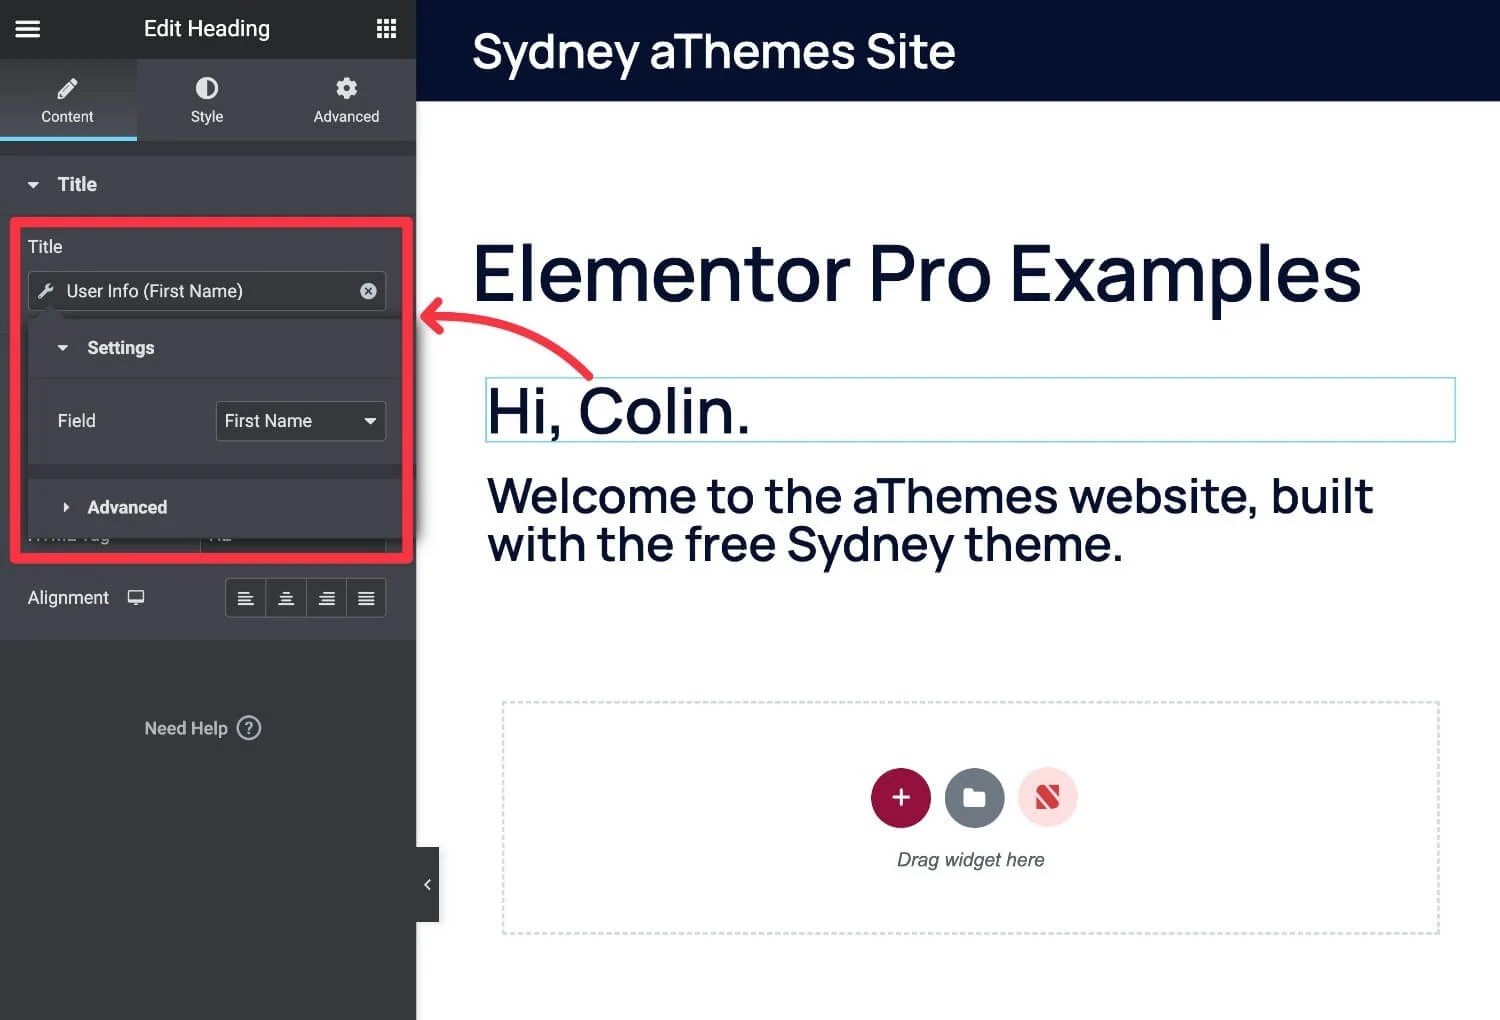The image size is (1500, 1020).
Task: Add a new section with plus button
Action: pos(901,797)
